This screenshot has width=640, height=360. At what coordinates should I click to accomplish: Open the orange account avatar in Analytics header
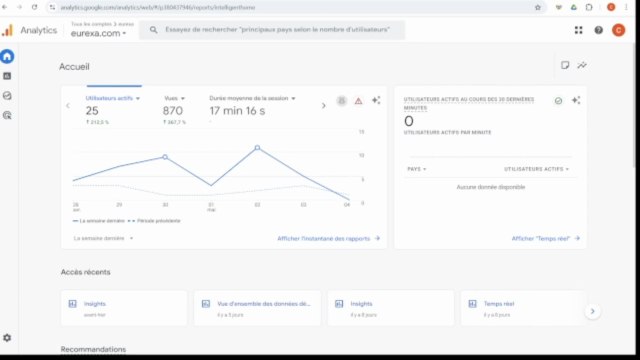pyautogui.click(x=618, y=30)
